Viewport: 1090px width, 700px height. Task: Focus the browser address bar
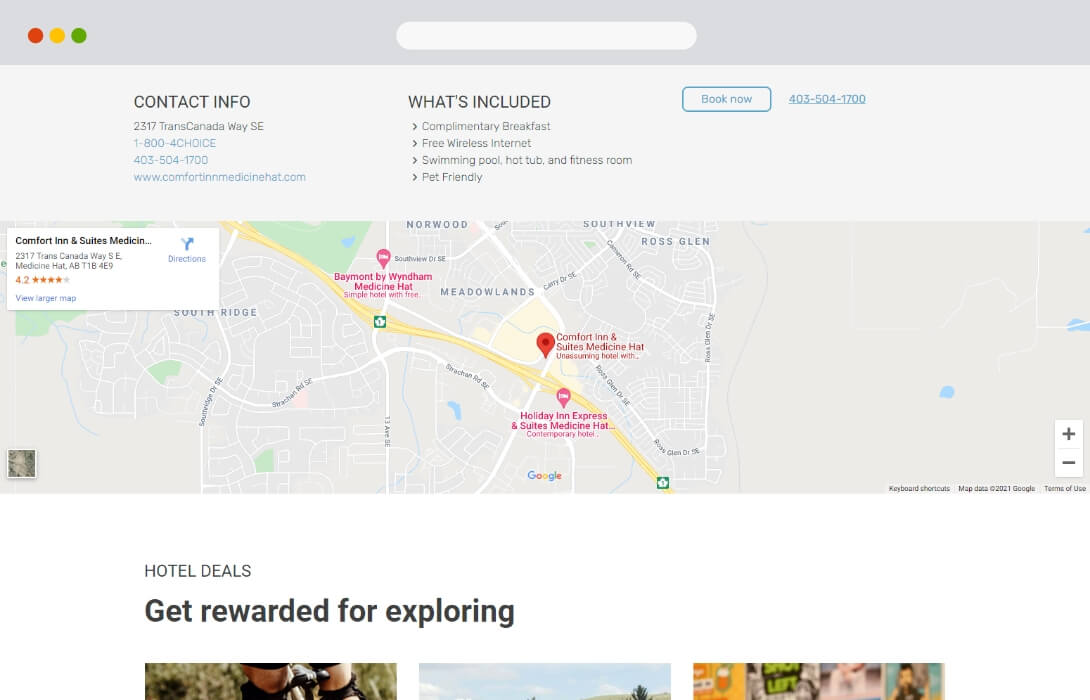point(546,35)
